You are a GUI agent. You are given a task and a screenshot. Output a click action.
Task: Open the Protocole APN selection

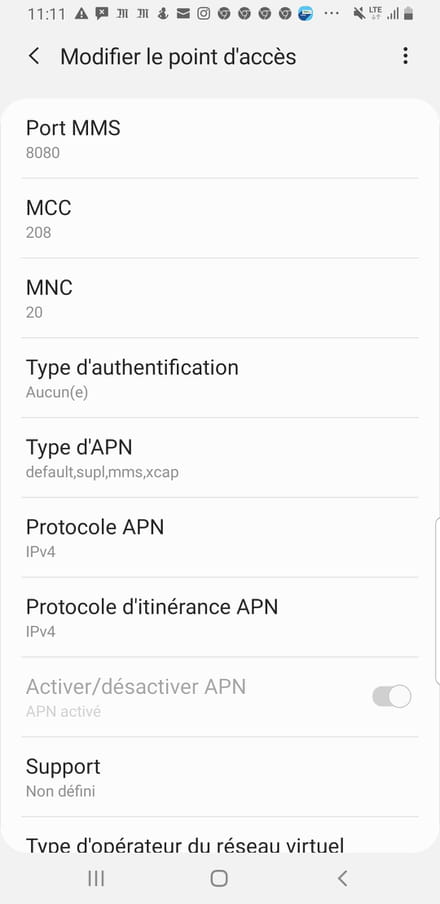point(220,537)
